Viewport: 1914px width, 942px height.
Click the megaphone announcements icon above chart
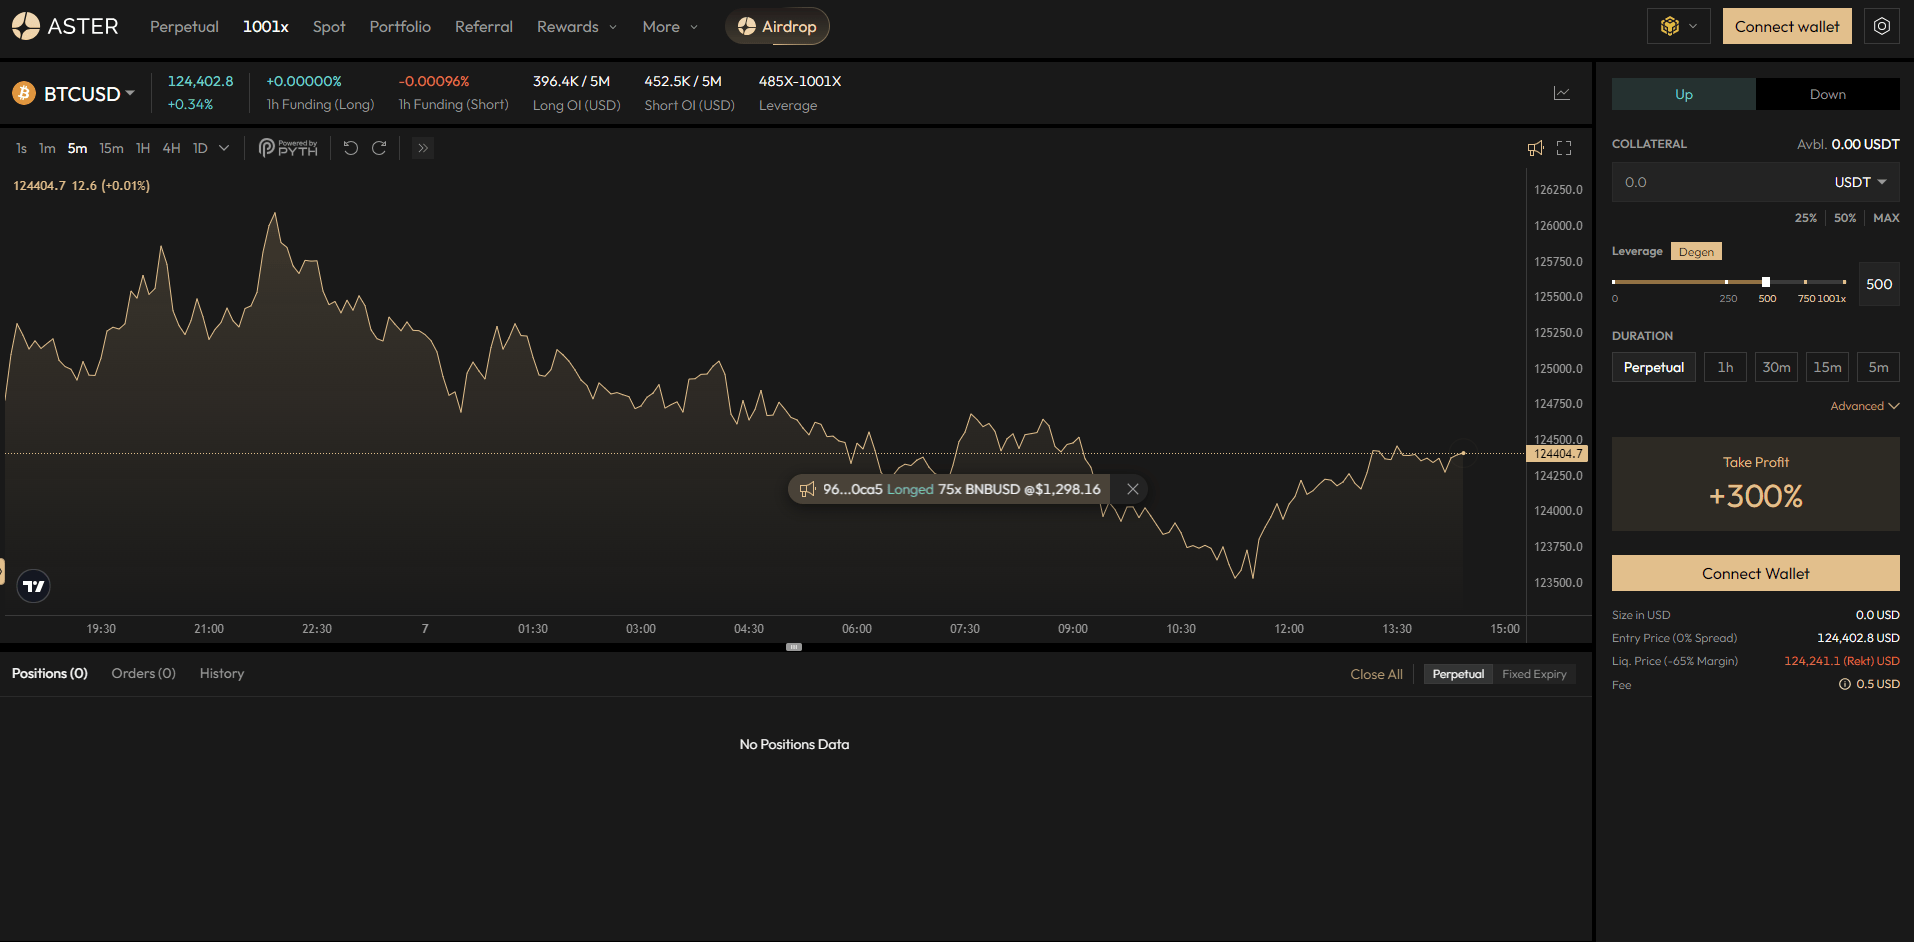coord(1536,148)
